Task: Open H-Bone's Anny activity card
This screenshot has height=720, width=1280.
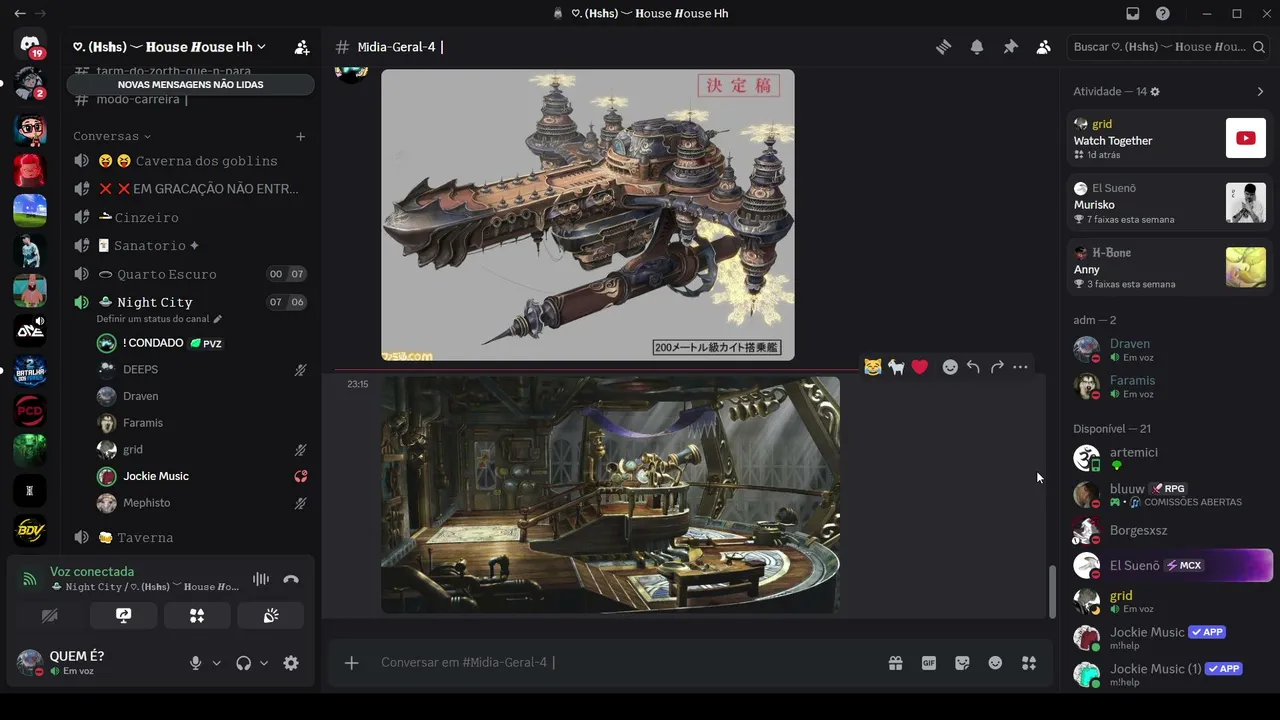Action: [x=1169, y=268]
